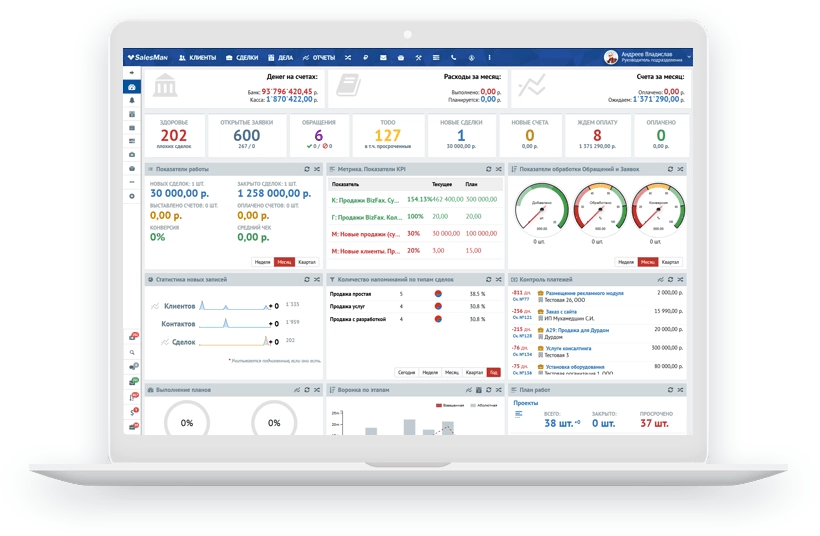This screenshot has width=820, height=536.
Task: Click the user avatar picture
Action: [610, 57]
